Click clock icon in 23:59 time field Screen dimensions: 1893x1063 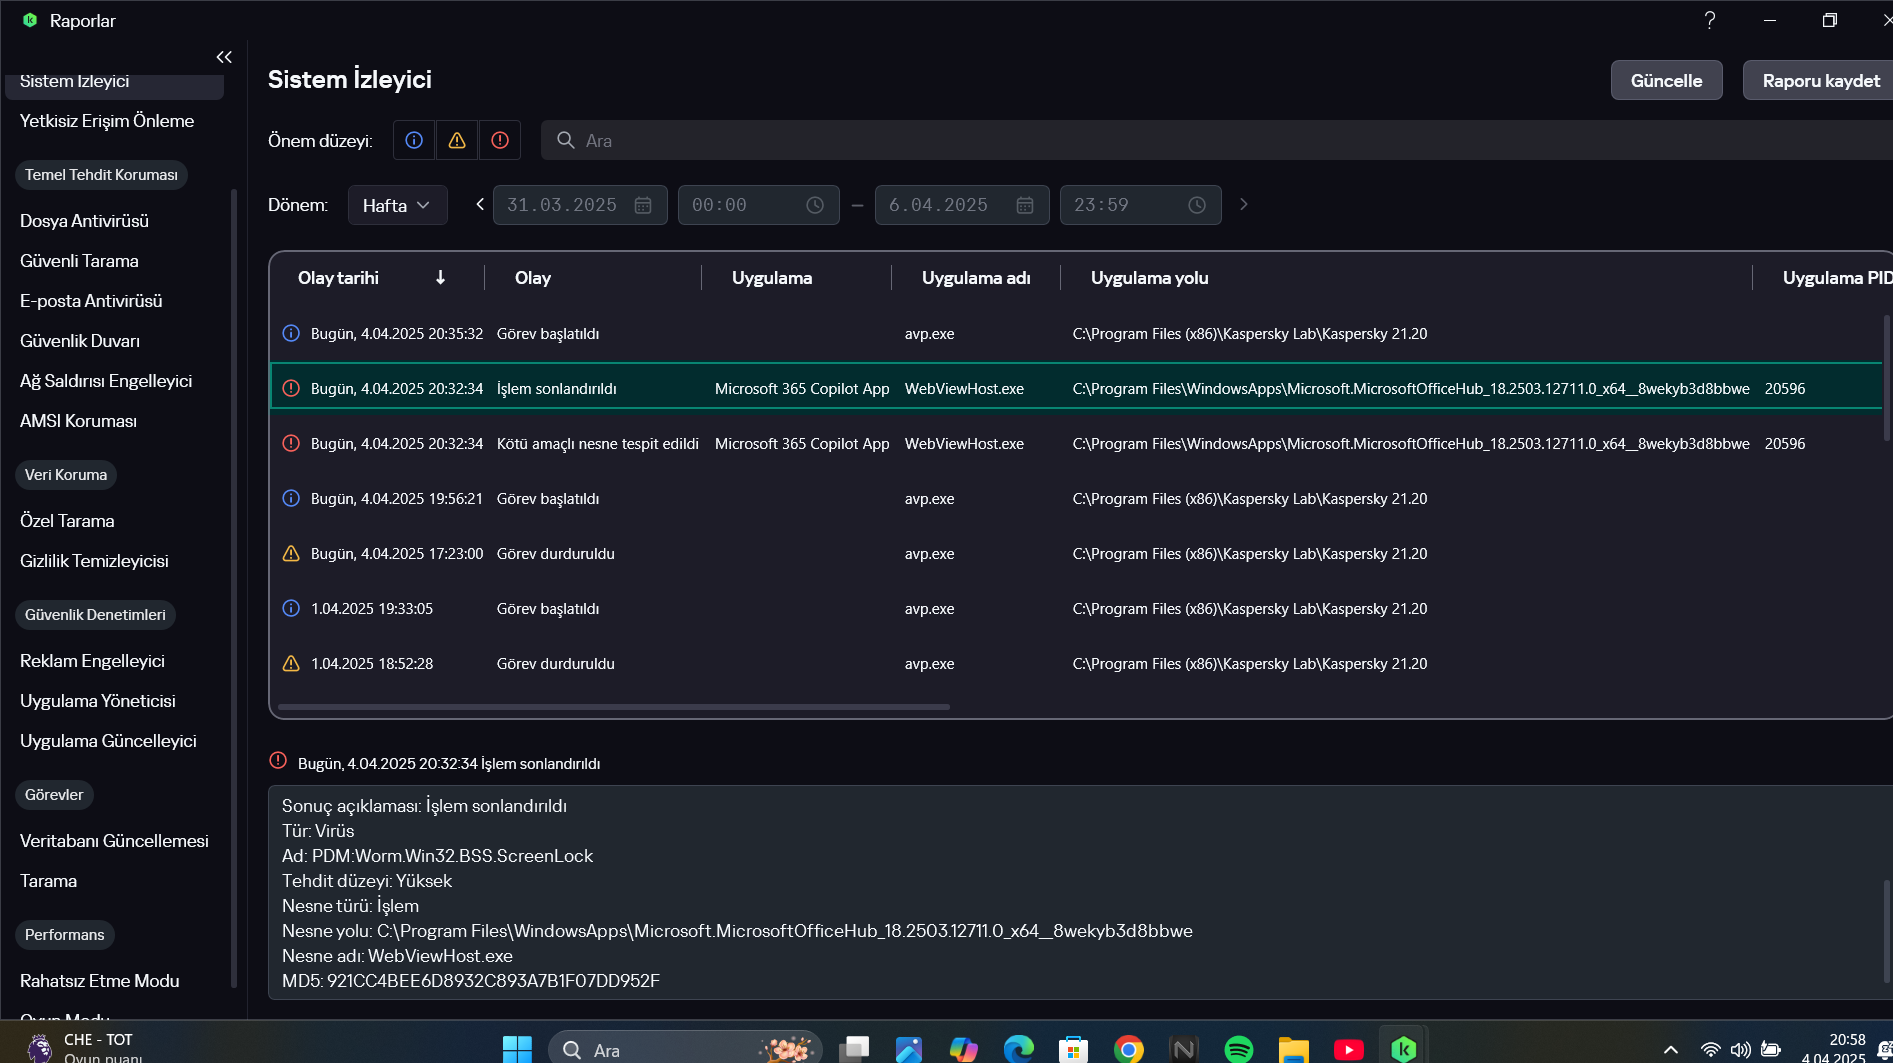tap(1197, 205)
